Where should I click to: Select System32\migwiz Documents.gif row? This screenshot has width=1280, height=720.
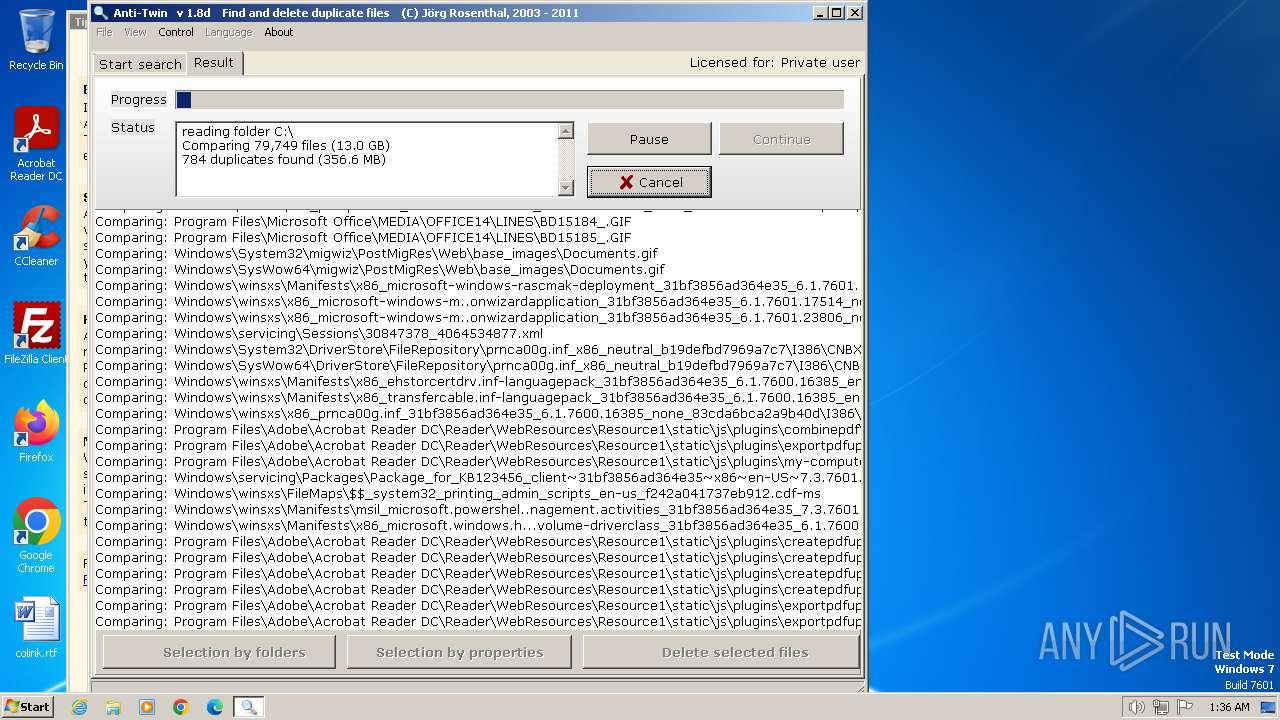477,254
